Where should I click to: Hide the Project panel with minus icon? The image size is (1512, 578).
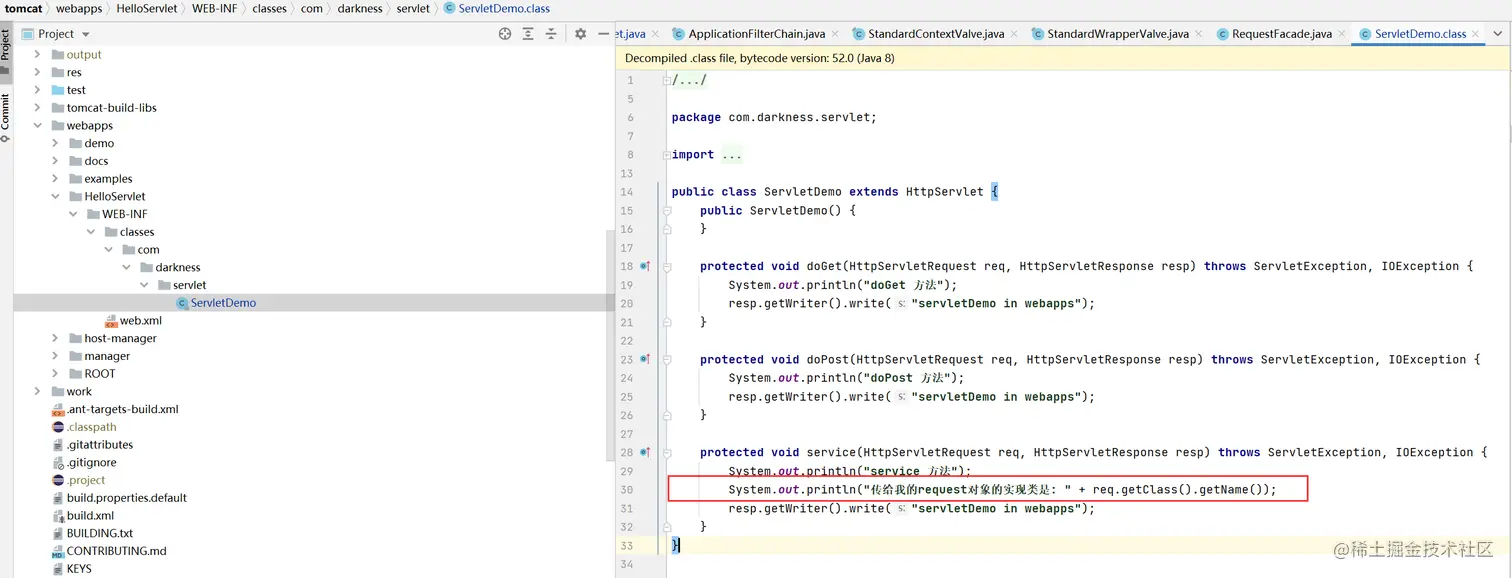coord(603,34)
